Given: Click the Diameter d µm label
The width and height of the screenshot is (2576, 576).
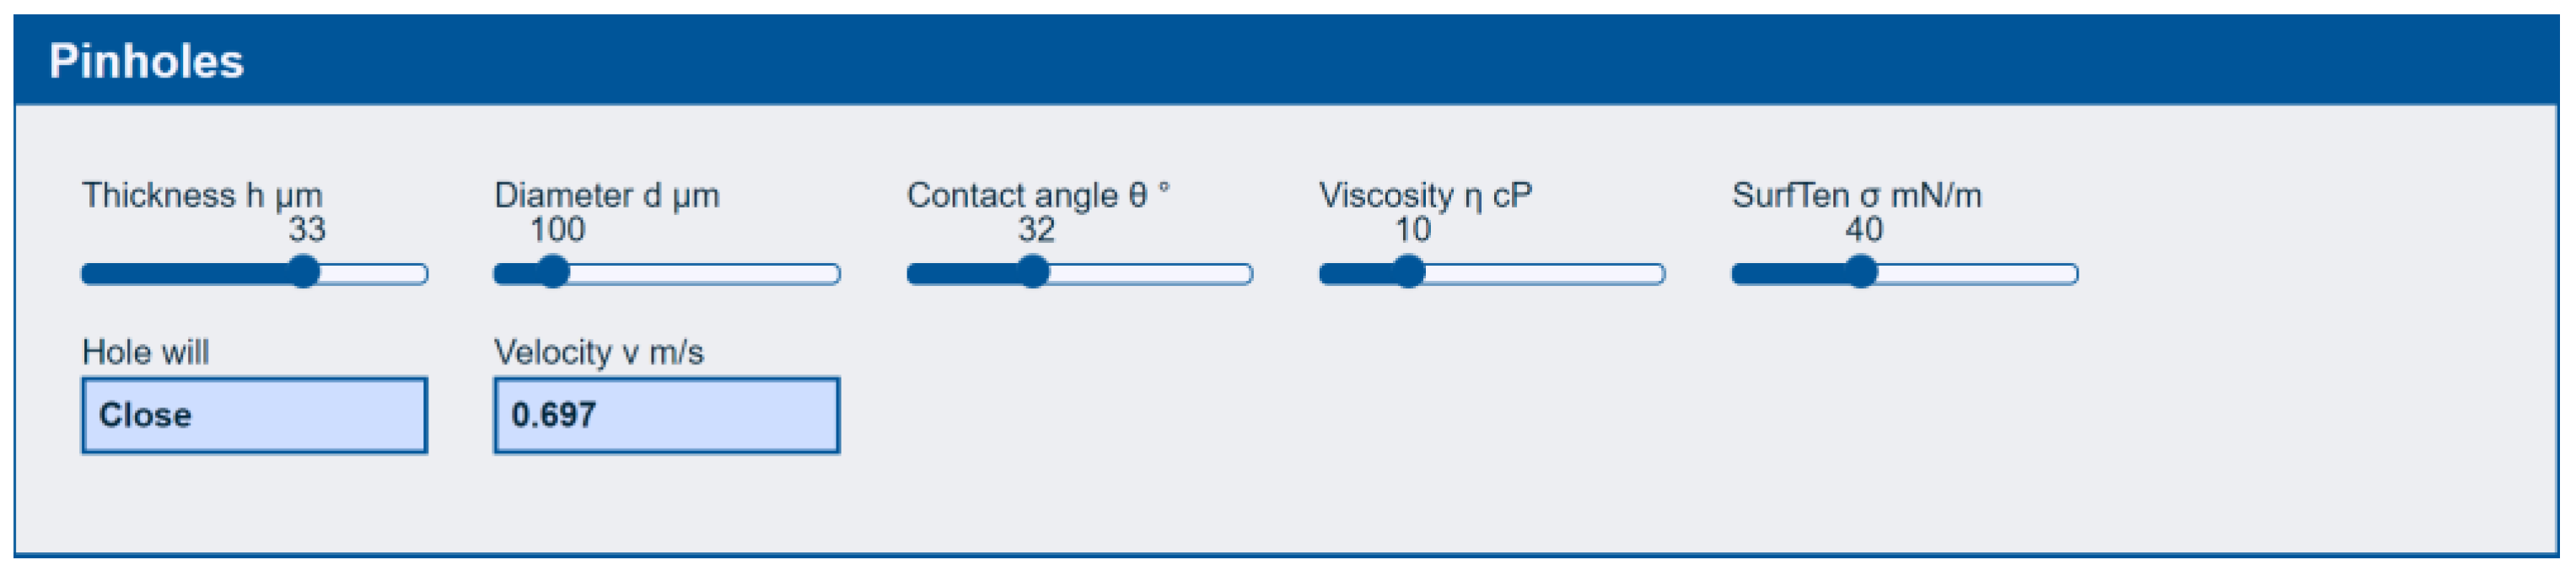Looking at the screenshot, I should 607,195.
